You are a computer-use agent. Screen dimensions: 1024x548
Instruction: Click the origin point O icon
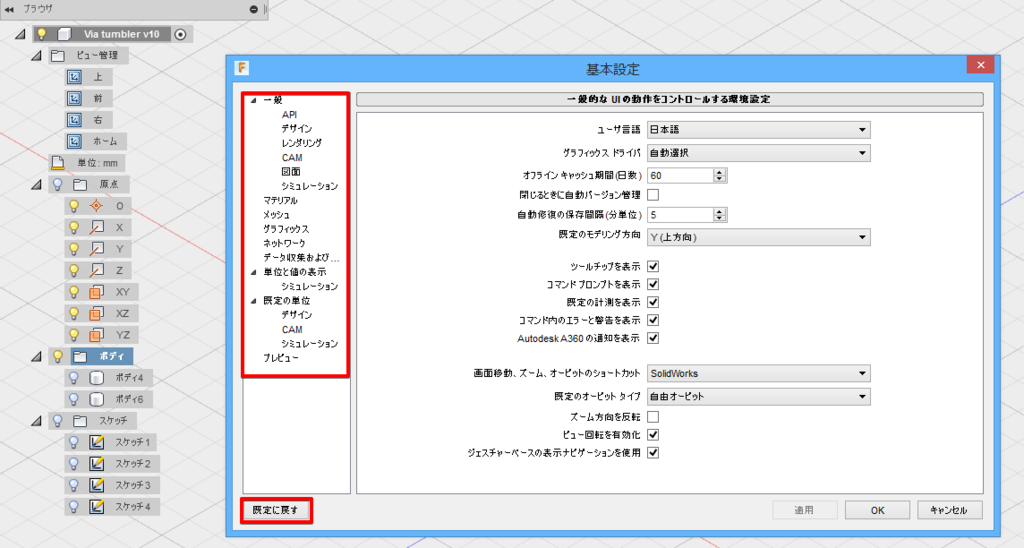97,206
